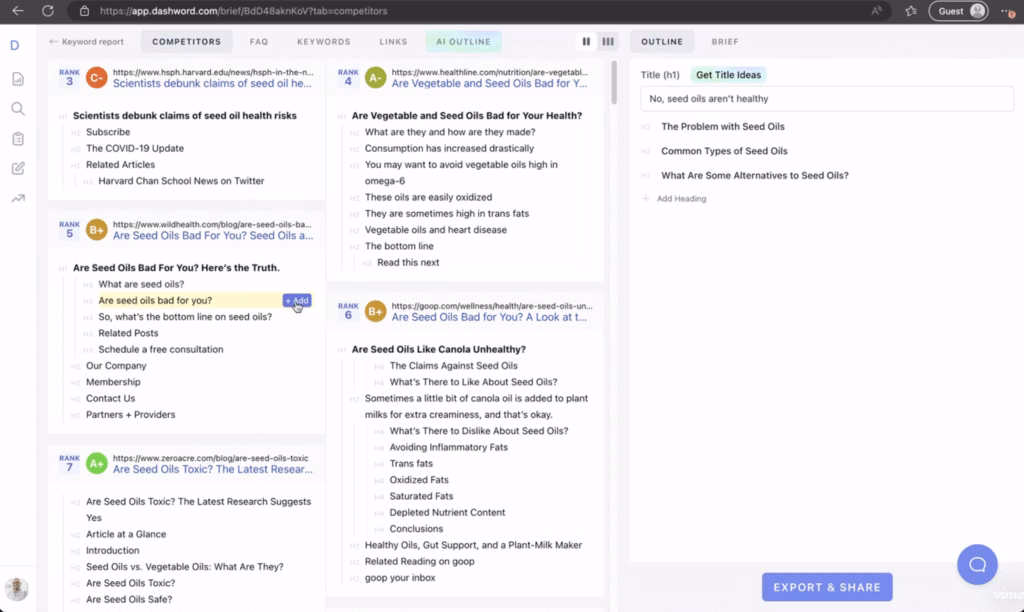Click the Dashword logo icon
Viewport: 1024px width, 612px height.
pos(15,45)
